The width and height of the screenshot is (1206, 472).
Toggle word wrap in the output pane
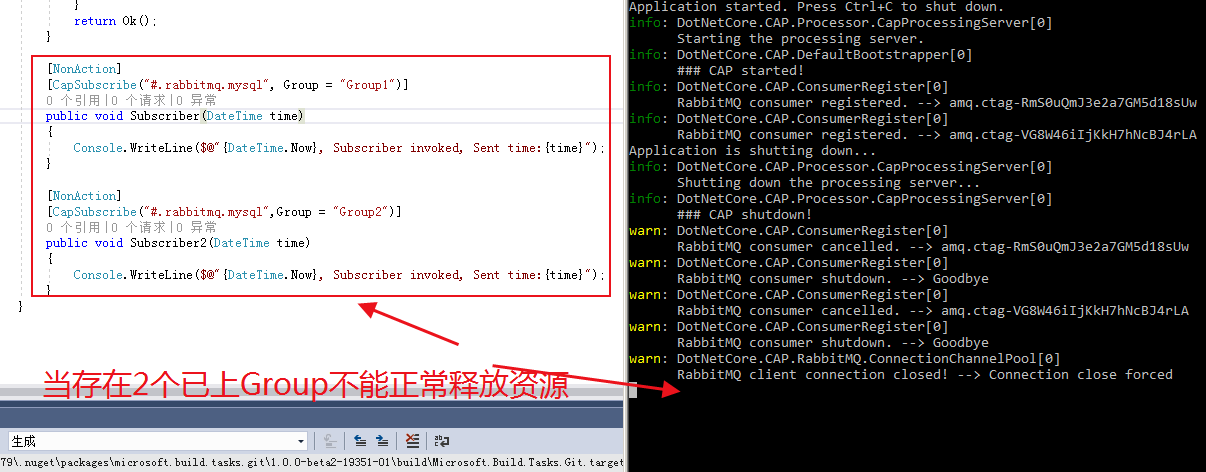(x=440, y=441)
